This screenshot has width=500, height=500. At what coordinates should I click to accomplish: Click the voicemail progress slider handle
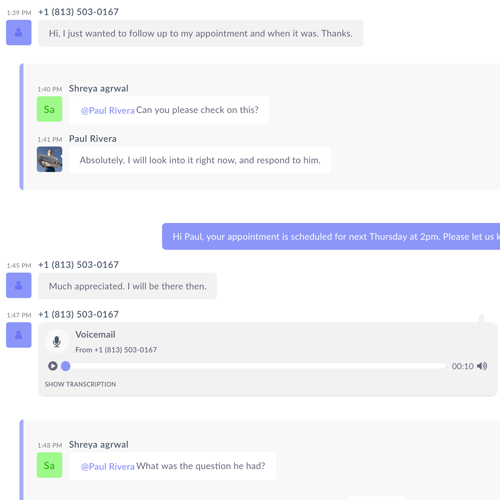(x=66, y=366)
